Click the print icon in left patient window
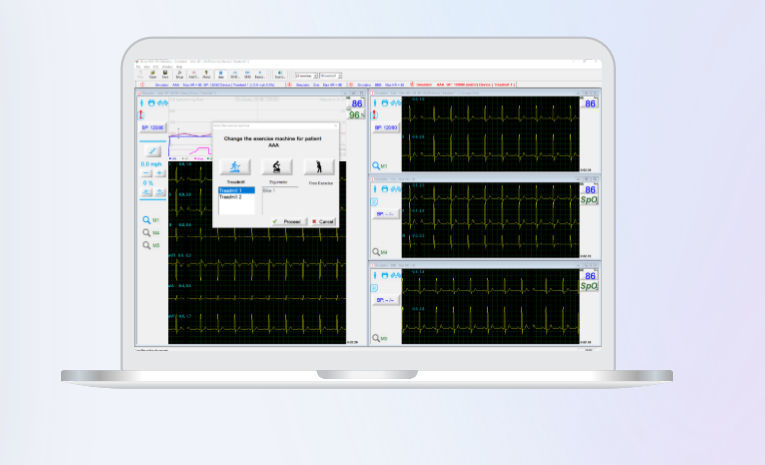 [152, 102]
